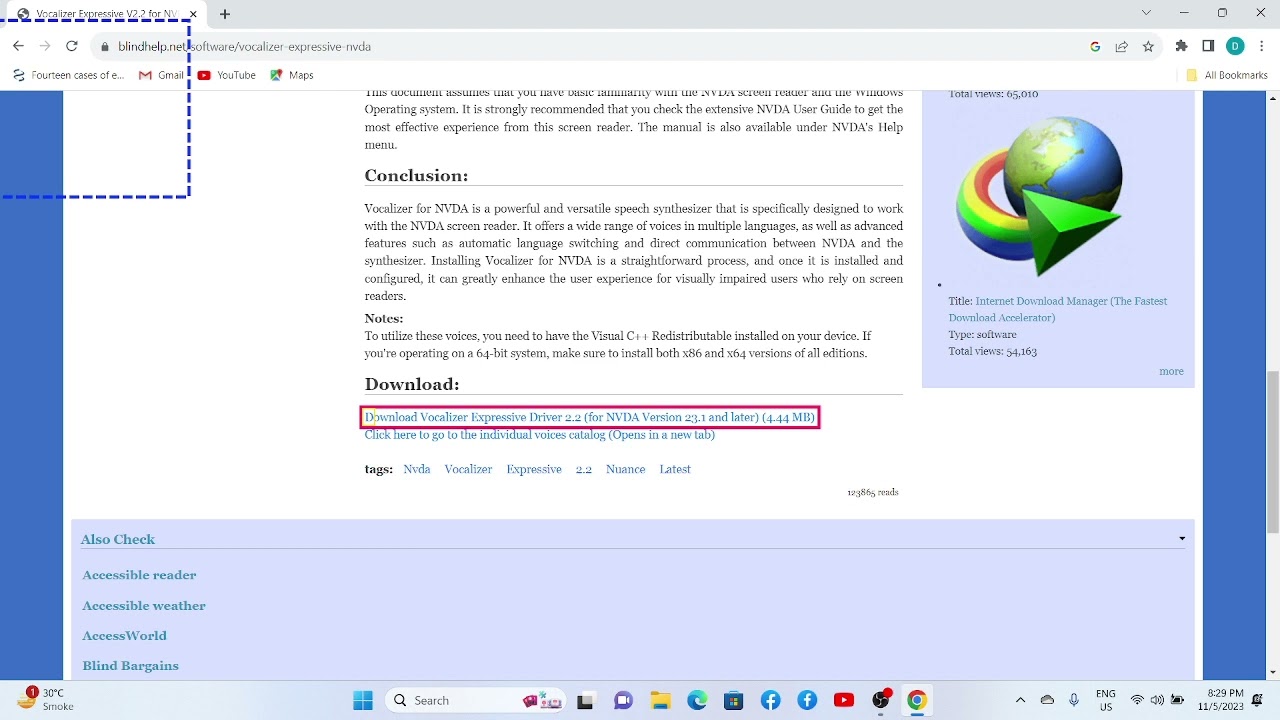Select the Nvda tag

[417, 469]
